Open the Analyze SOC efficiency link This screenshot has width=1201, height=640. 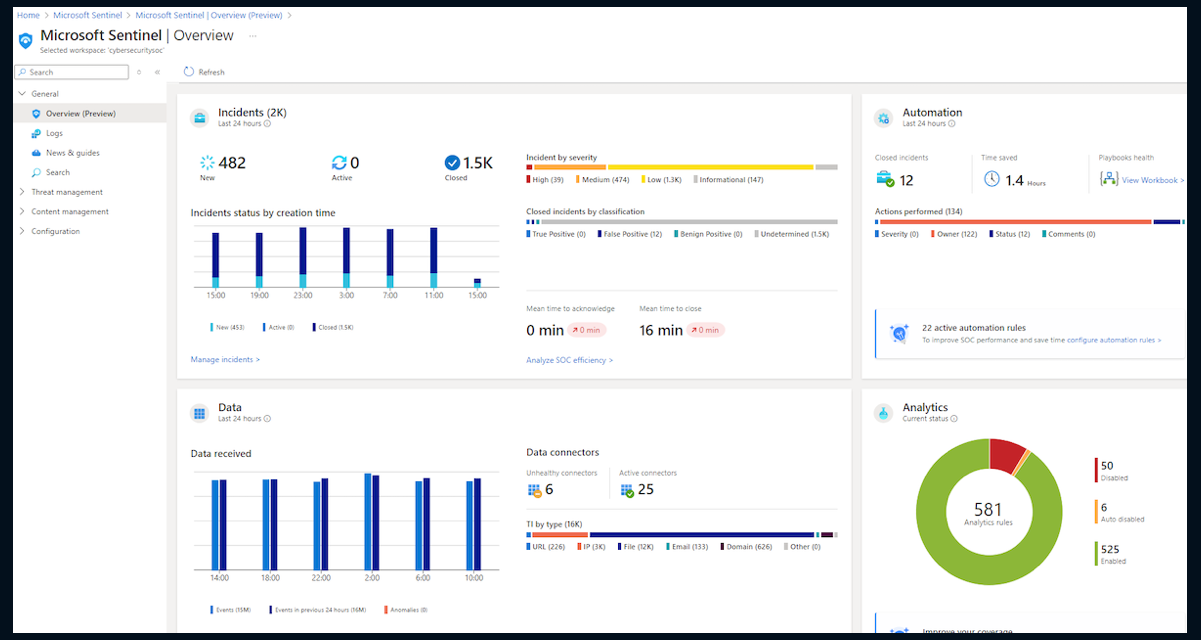[570, 360]
